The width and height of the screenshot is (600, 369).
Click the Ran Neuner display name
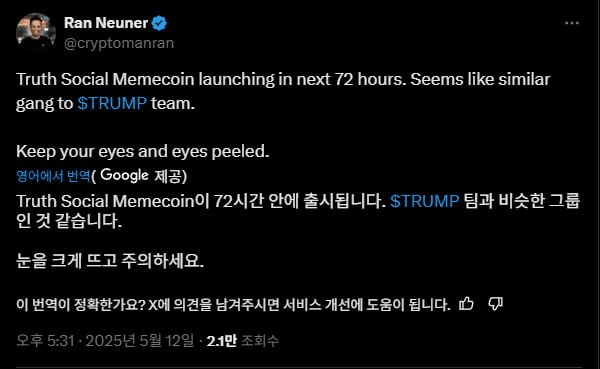[106, 23]
